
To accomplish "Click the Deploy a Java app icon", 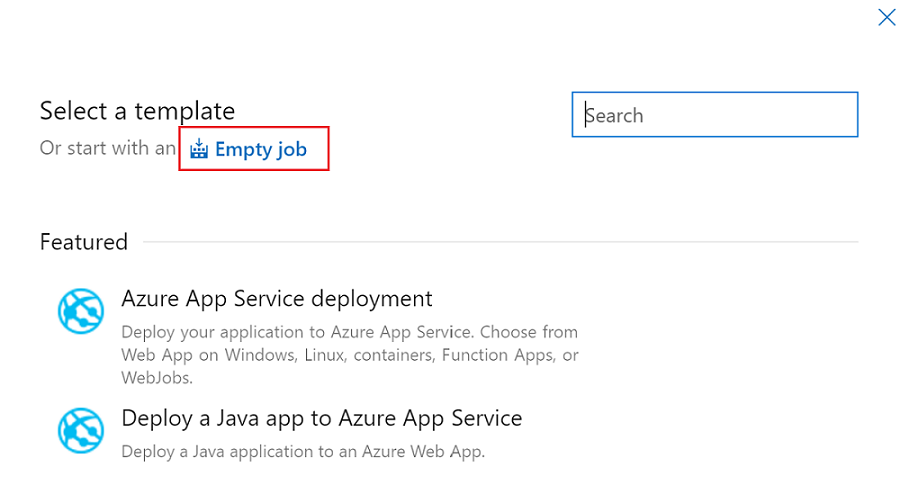I will click(81, 430).
